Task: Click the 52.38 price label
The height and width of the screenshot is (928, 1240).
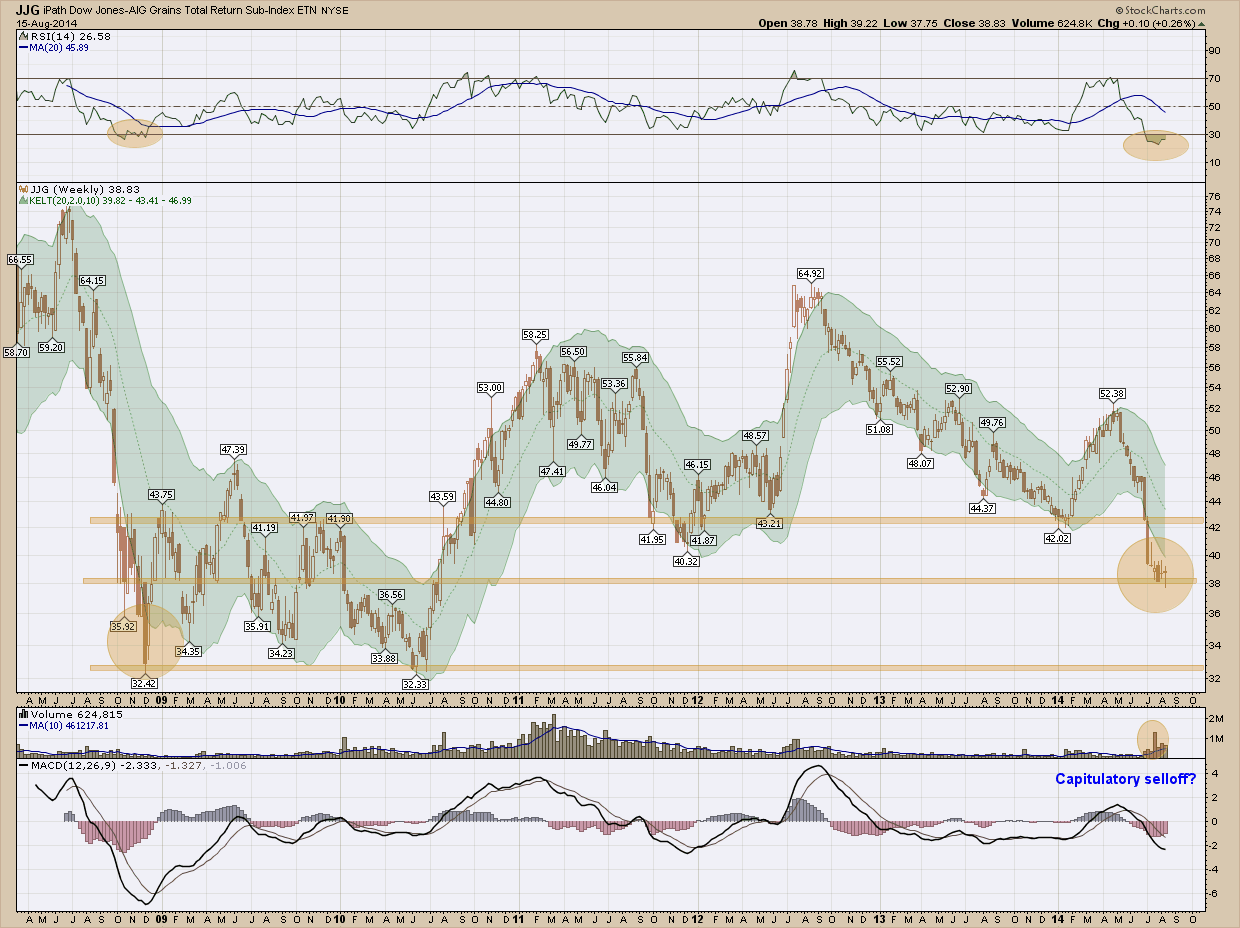Action: (x=1112, y=393)
